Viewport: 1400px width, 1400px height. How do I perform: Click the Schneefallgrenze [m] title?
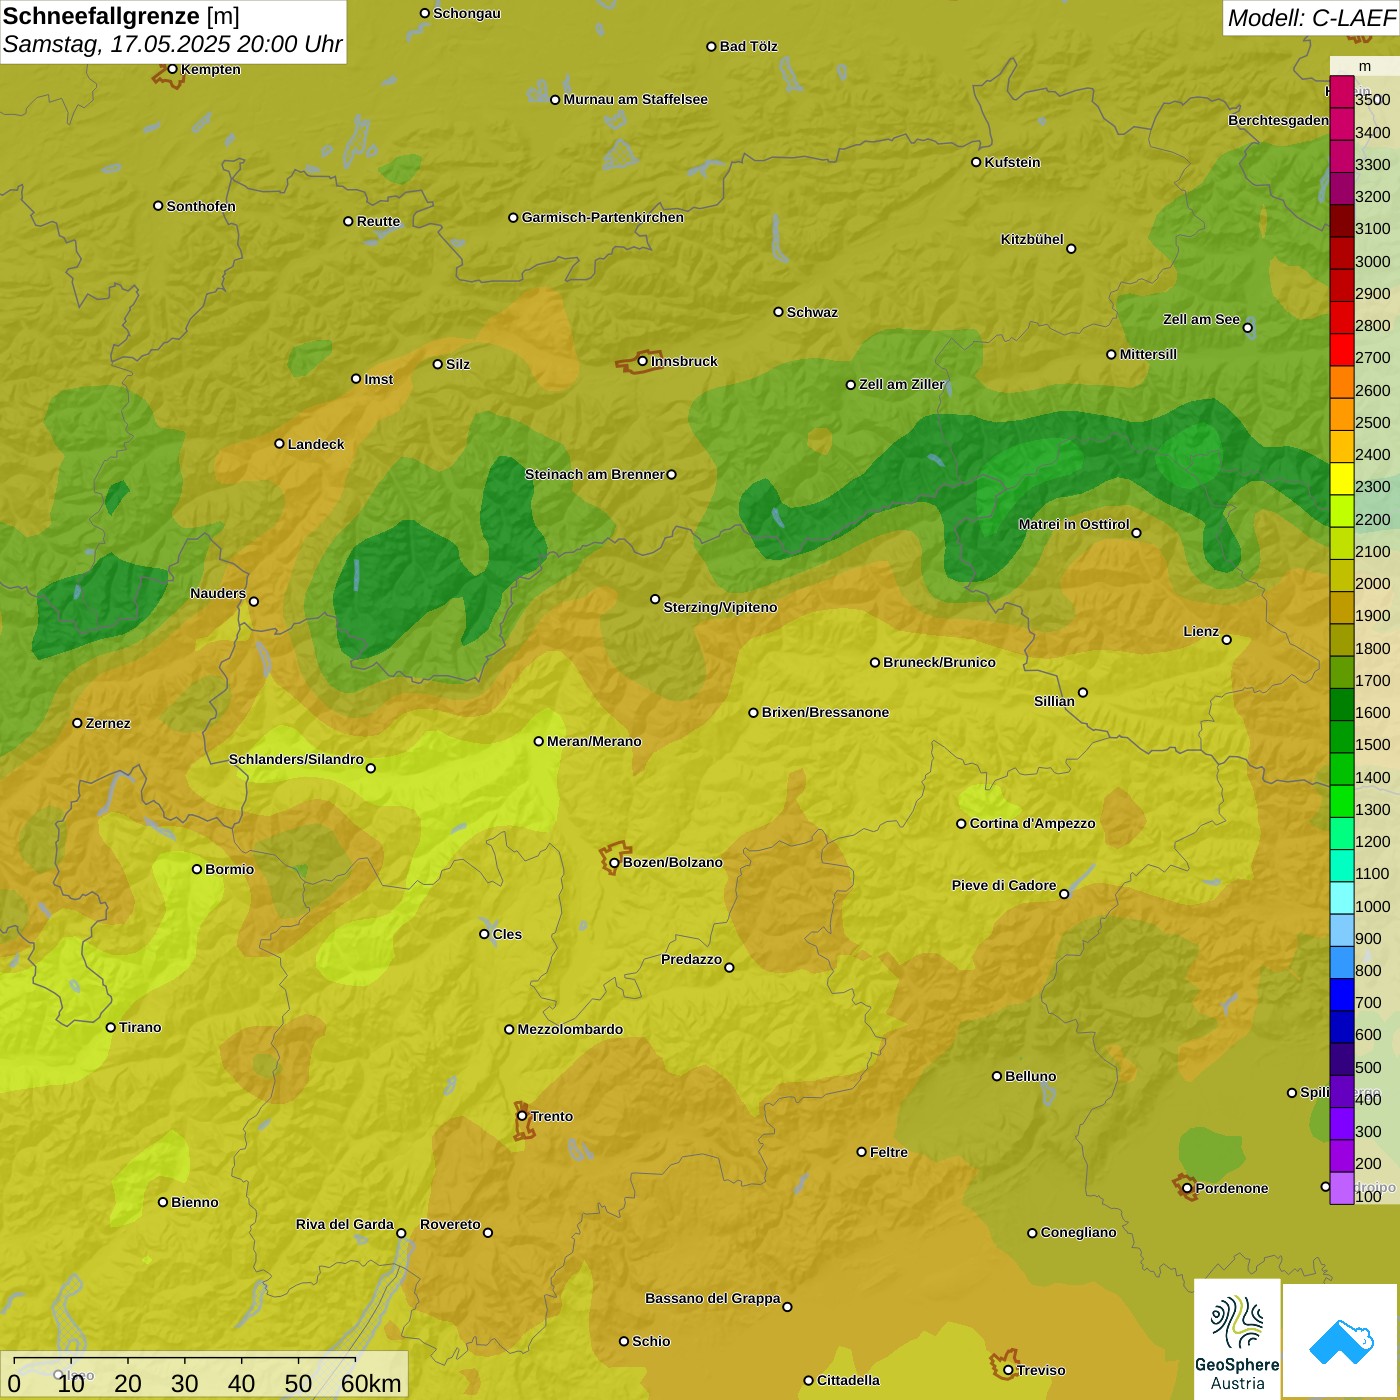click(x=121, y=16)
